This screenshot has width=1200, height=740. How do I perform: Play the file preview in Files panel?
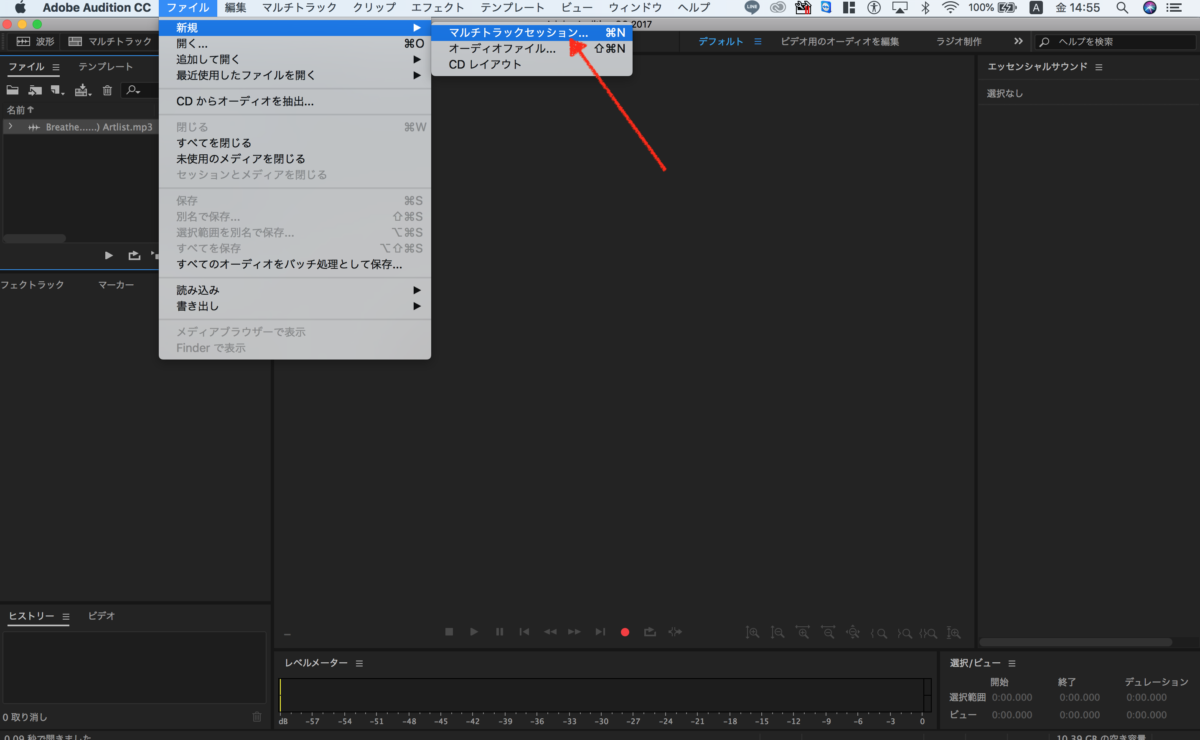pos(109,255)
